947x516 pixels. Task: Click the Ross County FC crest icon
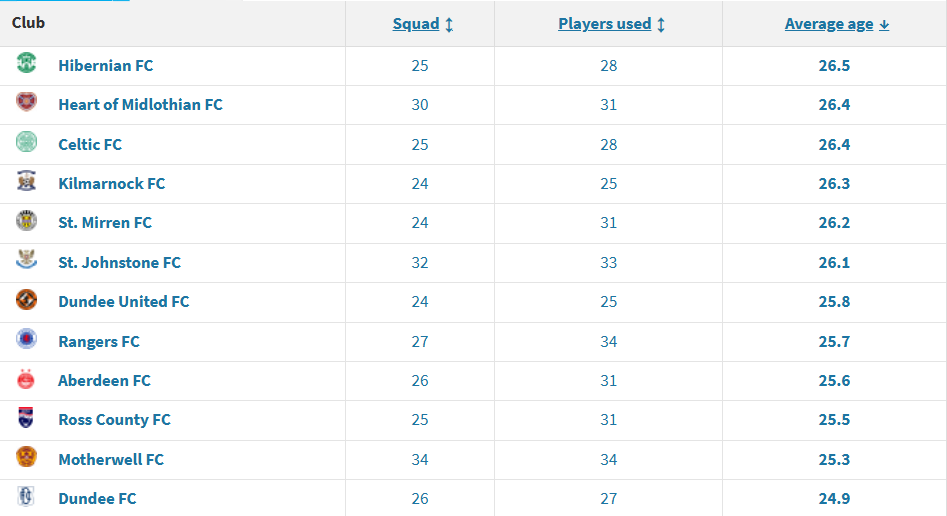pyautogui.click(x=26, y=418)
